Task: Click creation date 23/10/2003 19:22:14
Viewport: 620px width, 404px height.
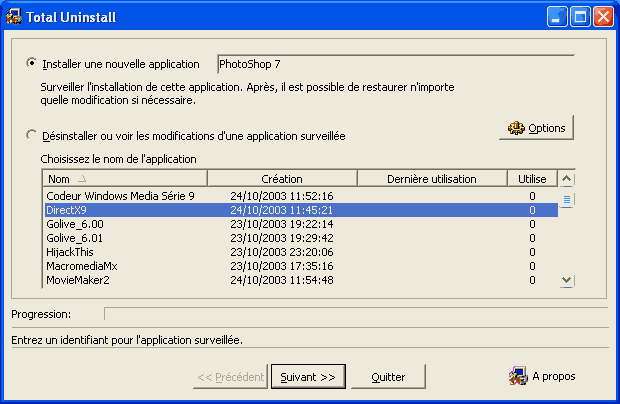Action: pyautogui.click(x=282, y=224)
